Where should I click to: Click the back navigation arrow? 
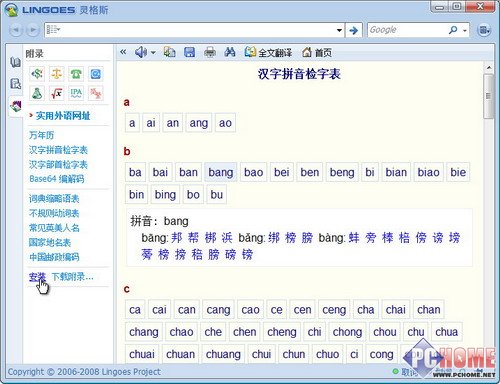(x=15, y=30)
